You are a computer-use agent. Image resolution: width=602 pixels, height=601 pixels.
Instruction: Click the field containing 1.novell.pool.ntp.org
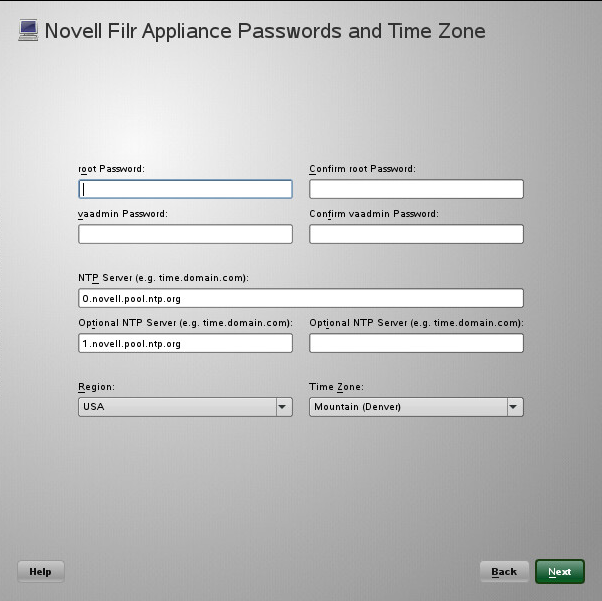point(185,343)
